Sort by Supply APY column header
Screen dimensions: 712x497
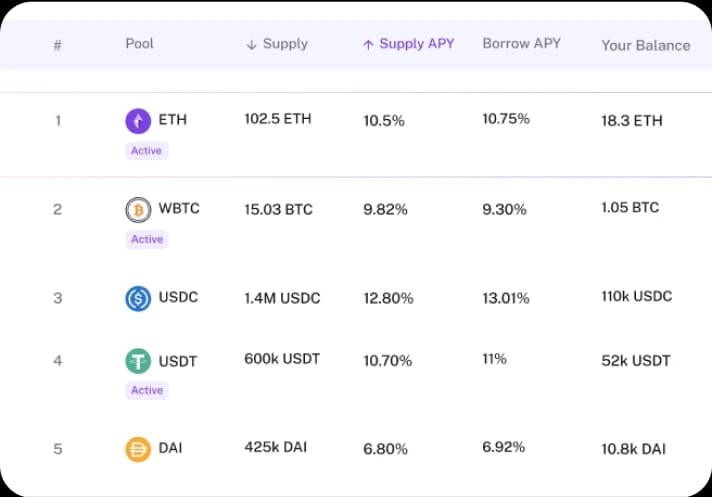416,44
